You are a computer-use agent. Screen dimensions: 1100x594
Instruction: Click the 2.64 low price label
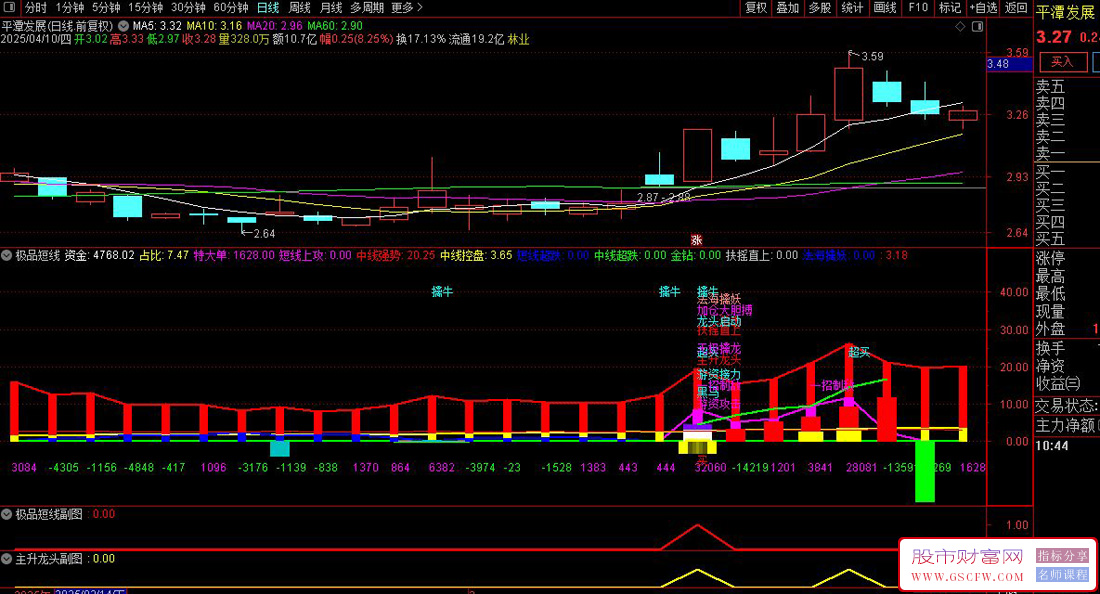(x=264, y=234)
